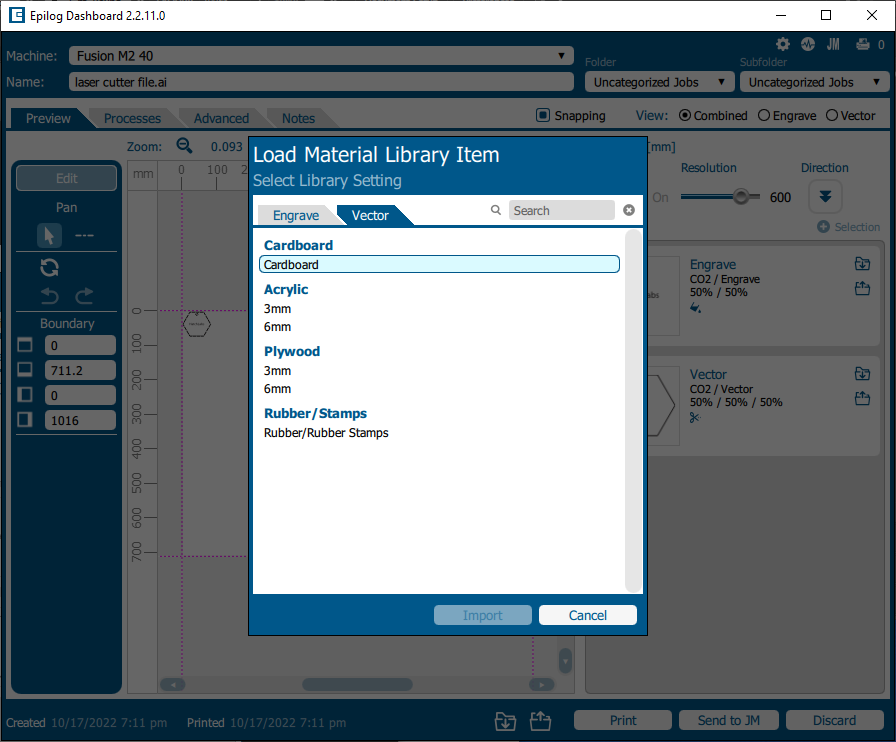The height and width of the screenshot is (742, 896).
Task: Click the undo arrow icon
Action: [x=49, y=296]
